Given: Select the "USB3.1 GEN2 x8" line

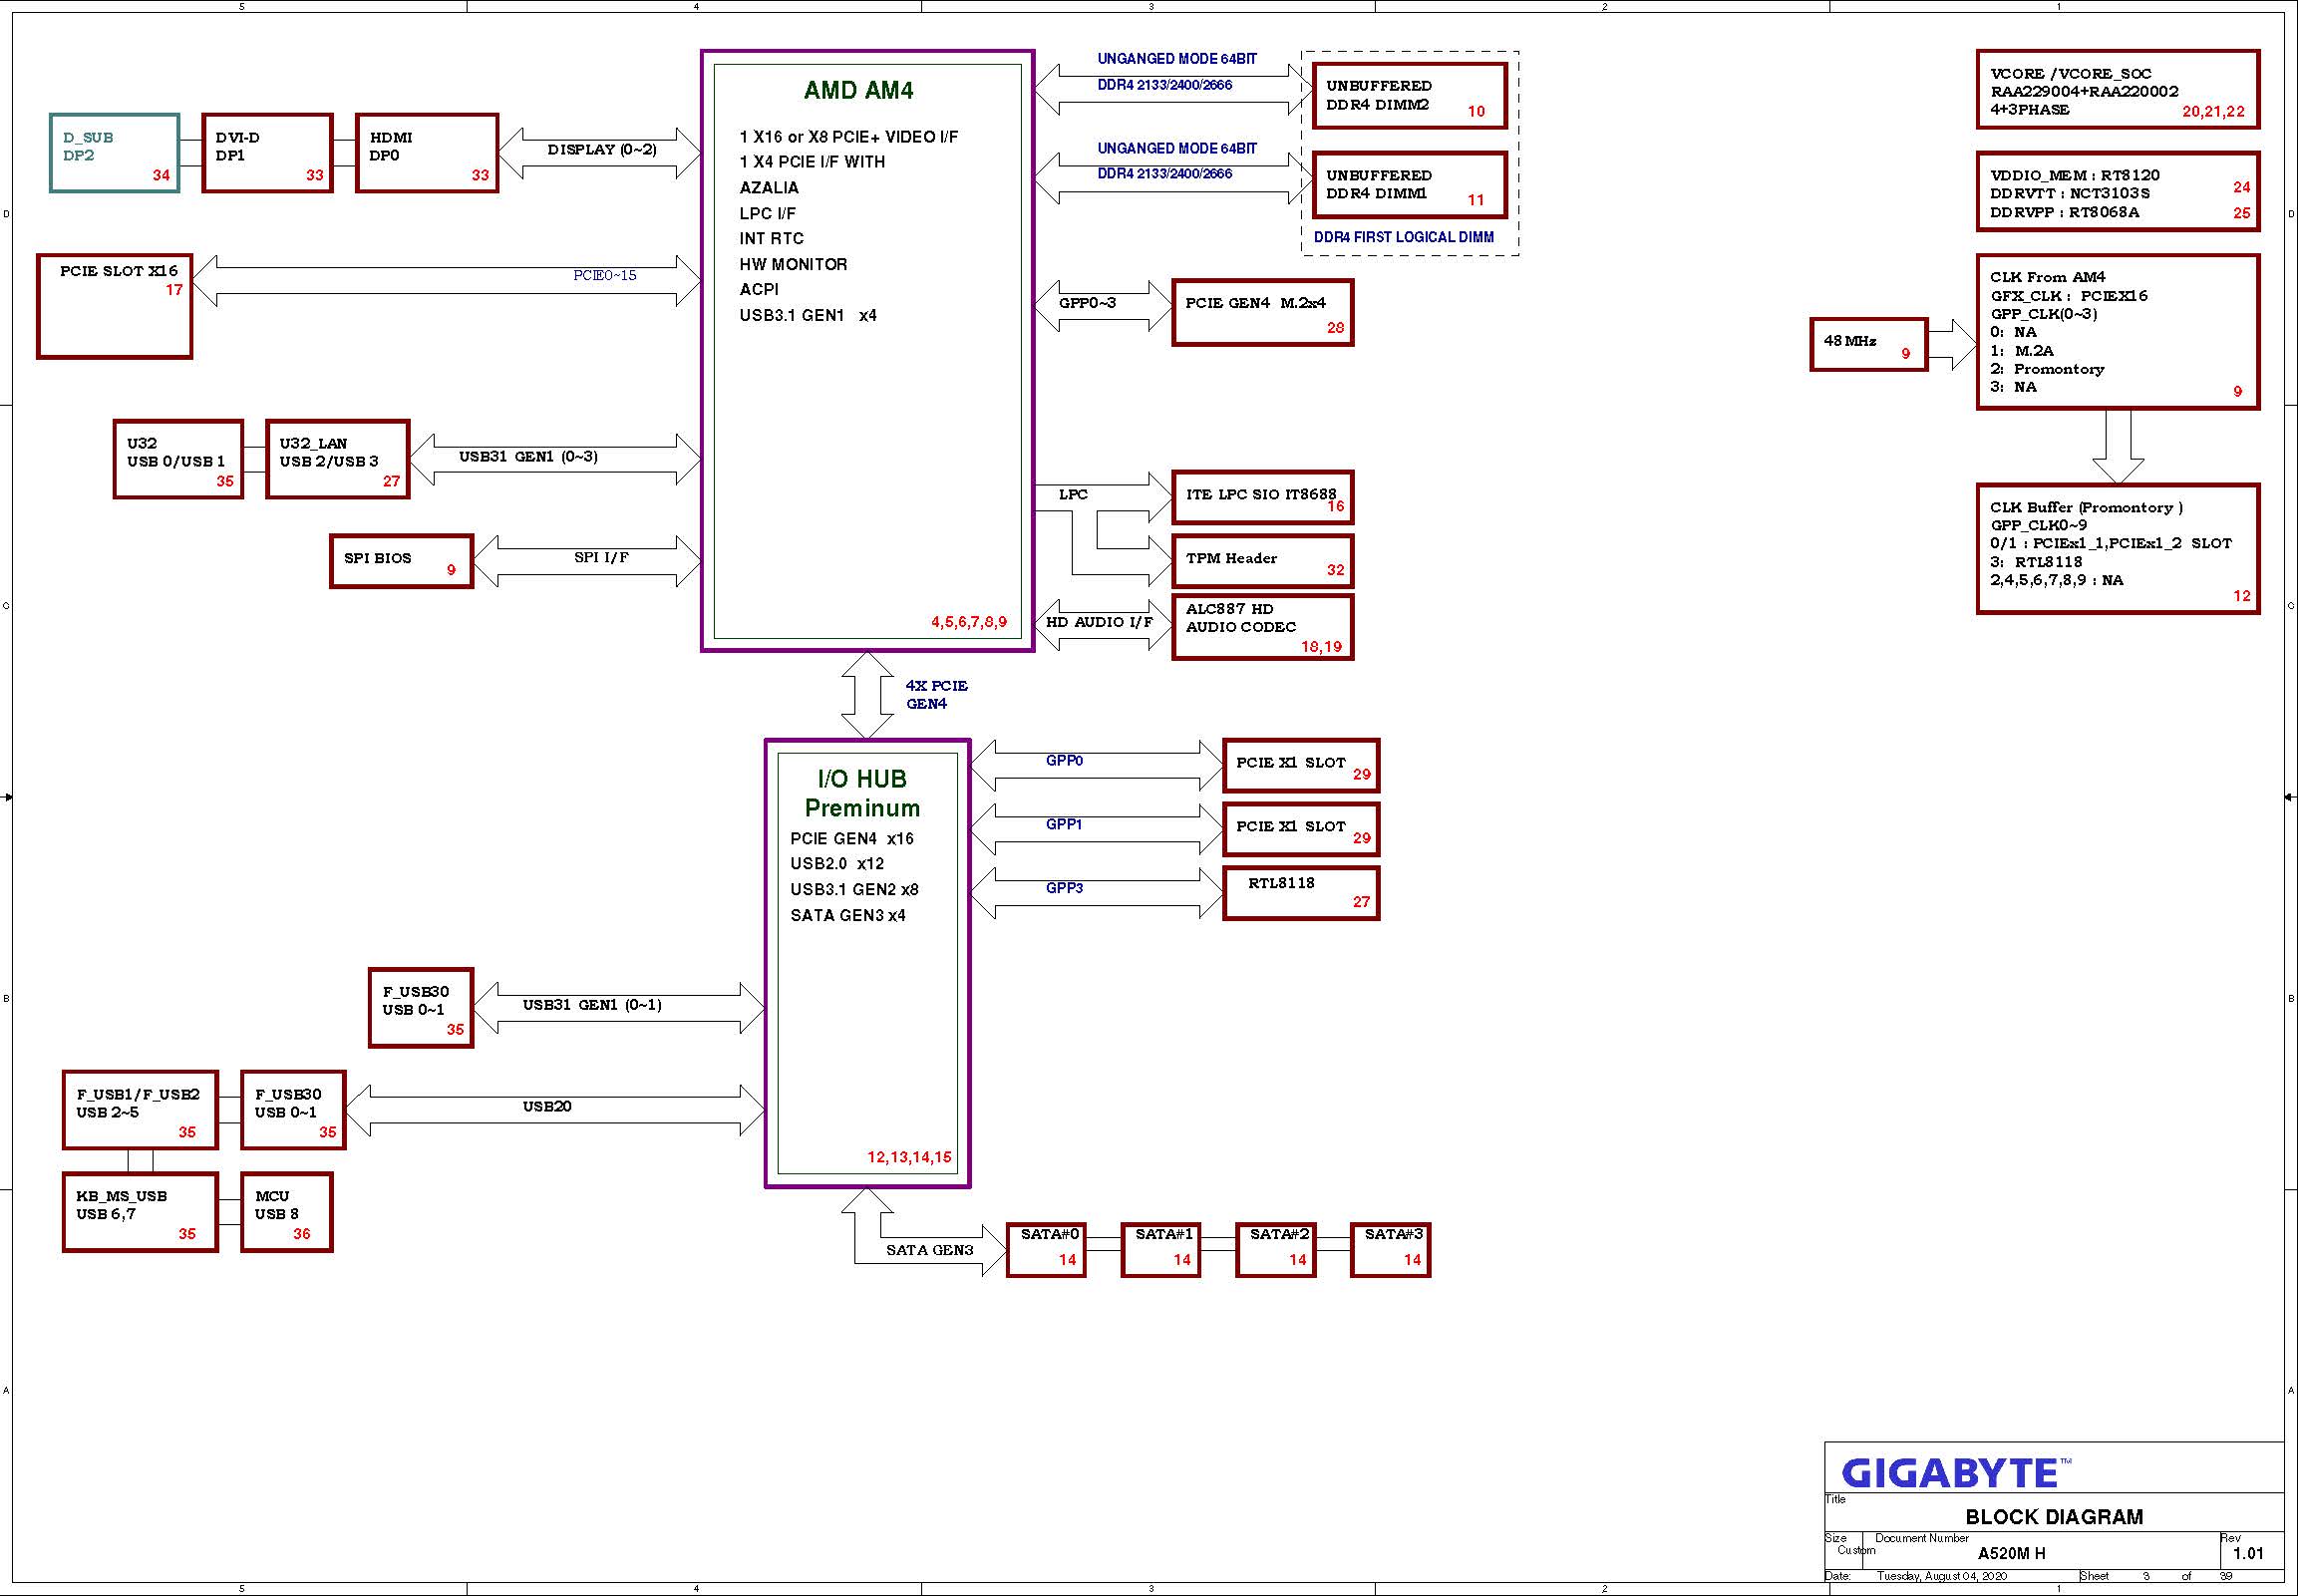Looking at the screenshot, I should click(854, 889).
